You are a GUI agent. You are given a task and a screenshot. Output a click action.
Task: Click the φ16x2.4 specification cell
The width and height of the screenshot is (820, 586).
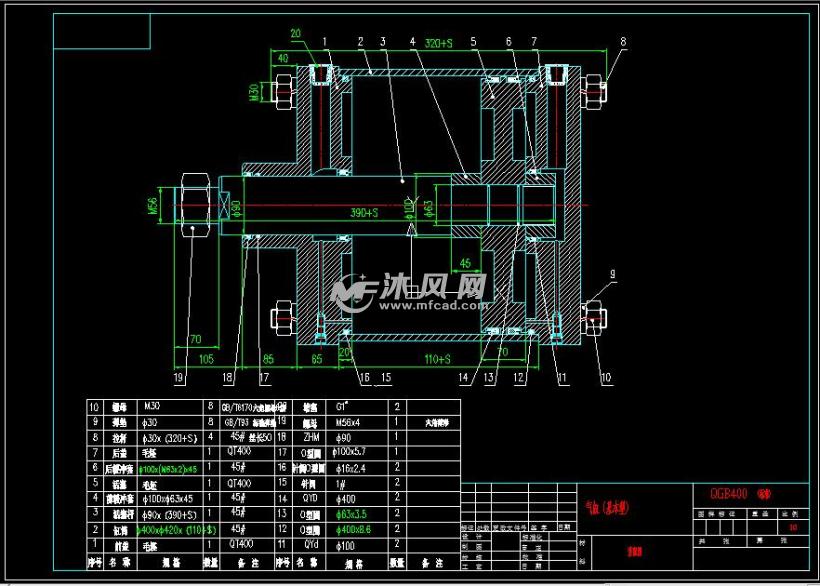coord(350,469)
